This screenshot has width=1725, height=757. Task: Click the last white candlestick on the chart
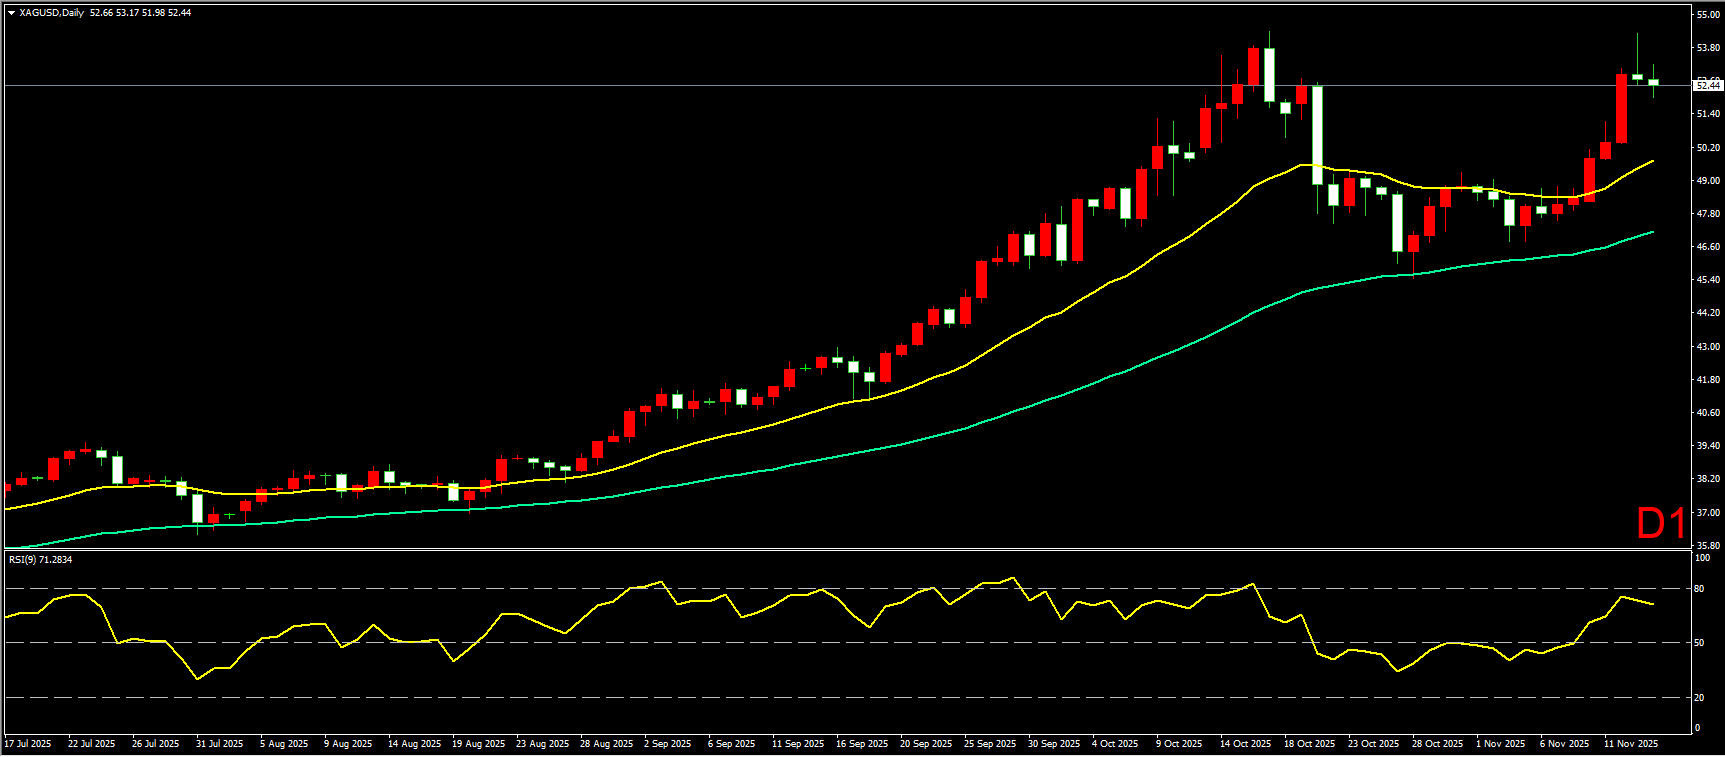pos(1653,82)
